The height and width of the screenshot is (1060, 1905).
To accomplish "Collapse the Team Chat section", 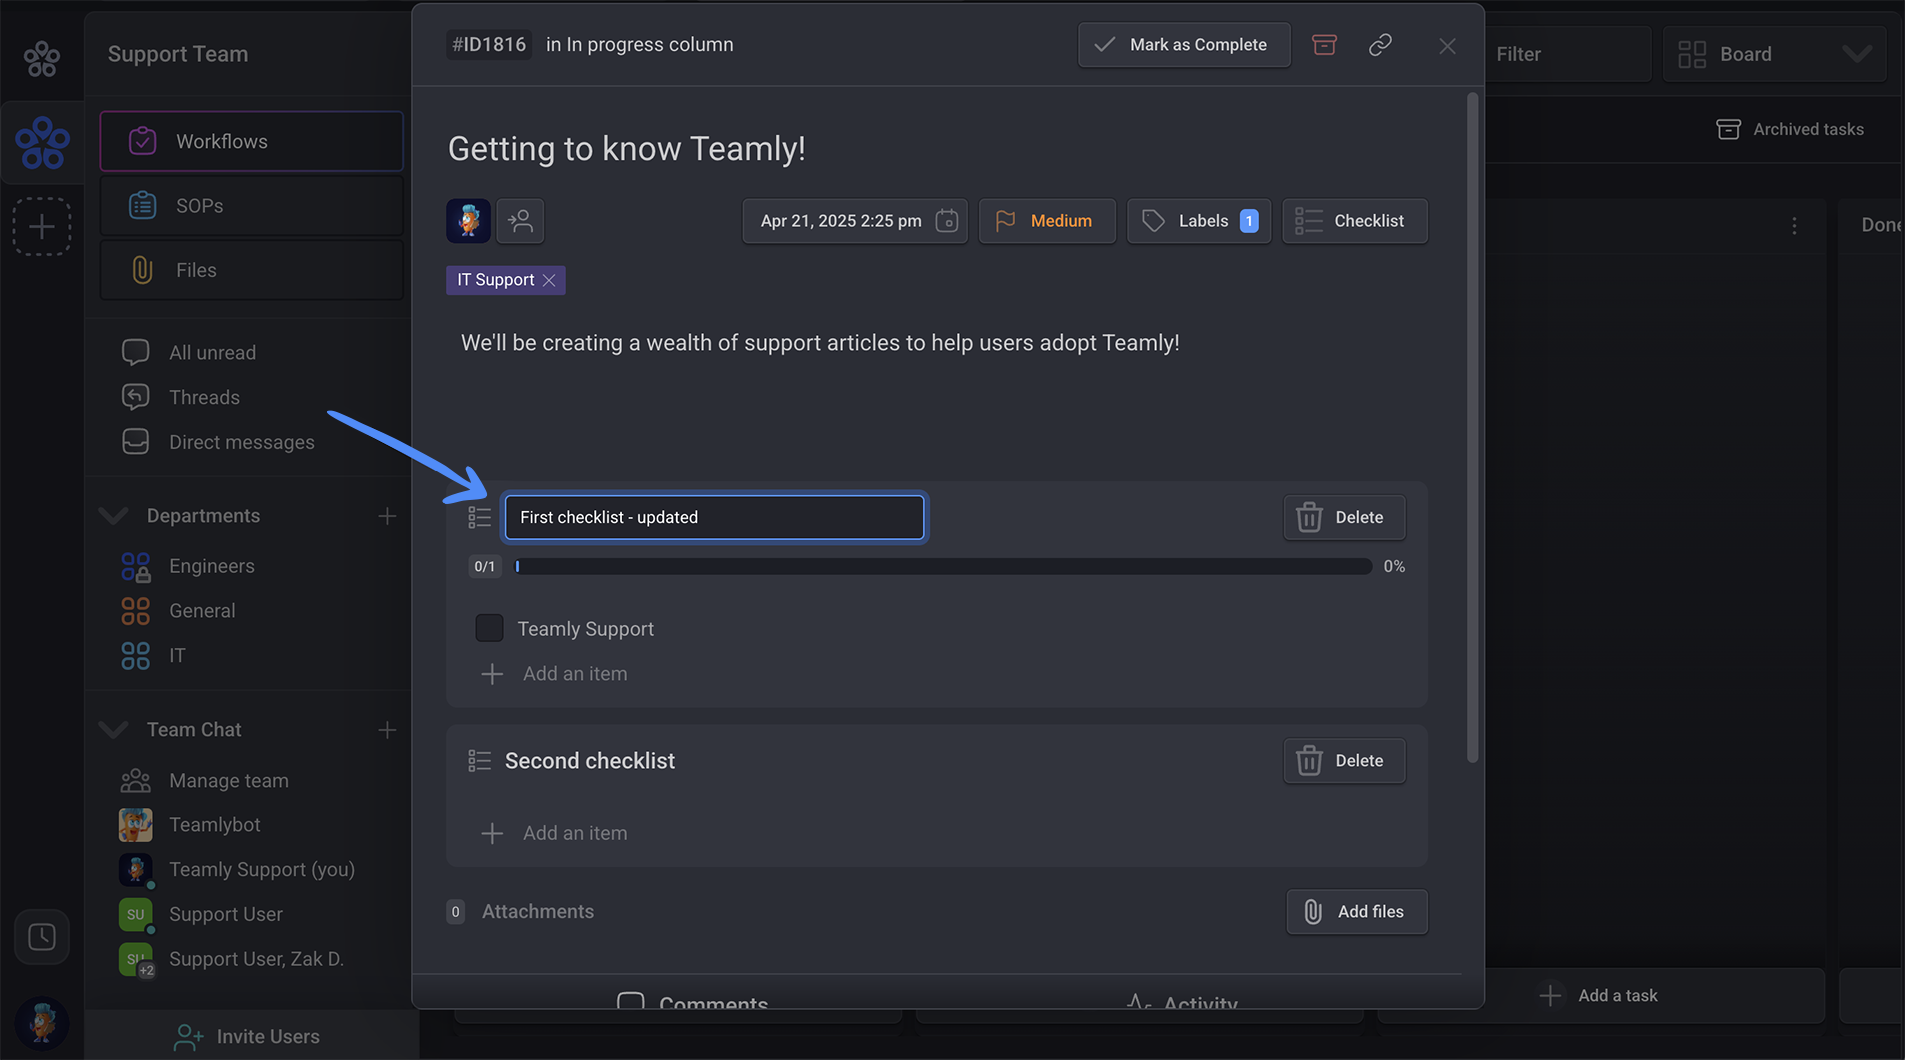I will point(114,730).
